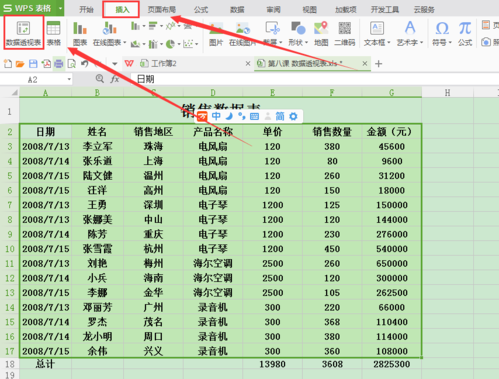Switch to 审阅 (Review) tab
The height and width of the screenshot is (379, 499).
click(273, 9)
